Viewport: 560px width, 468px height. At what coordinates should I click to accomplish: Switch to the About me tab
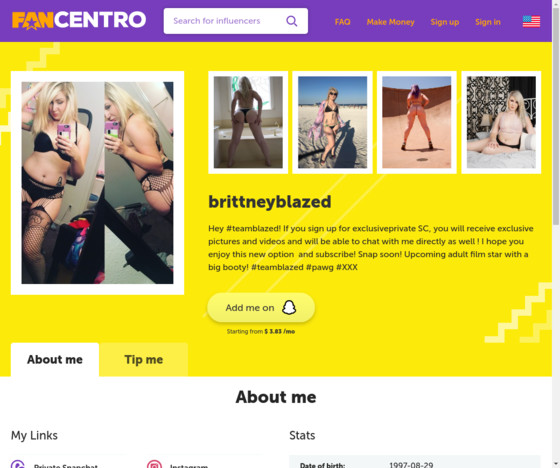click(x=55, y=359)
